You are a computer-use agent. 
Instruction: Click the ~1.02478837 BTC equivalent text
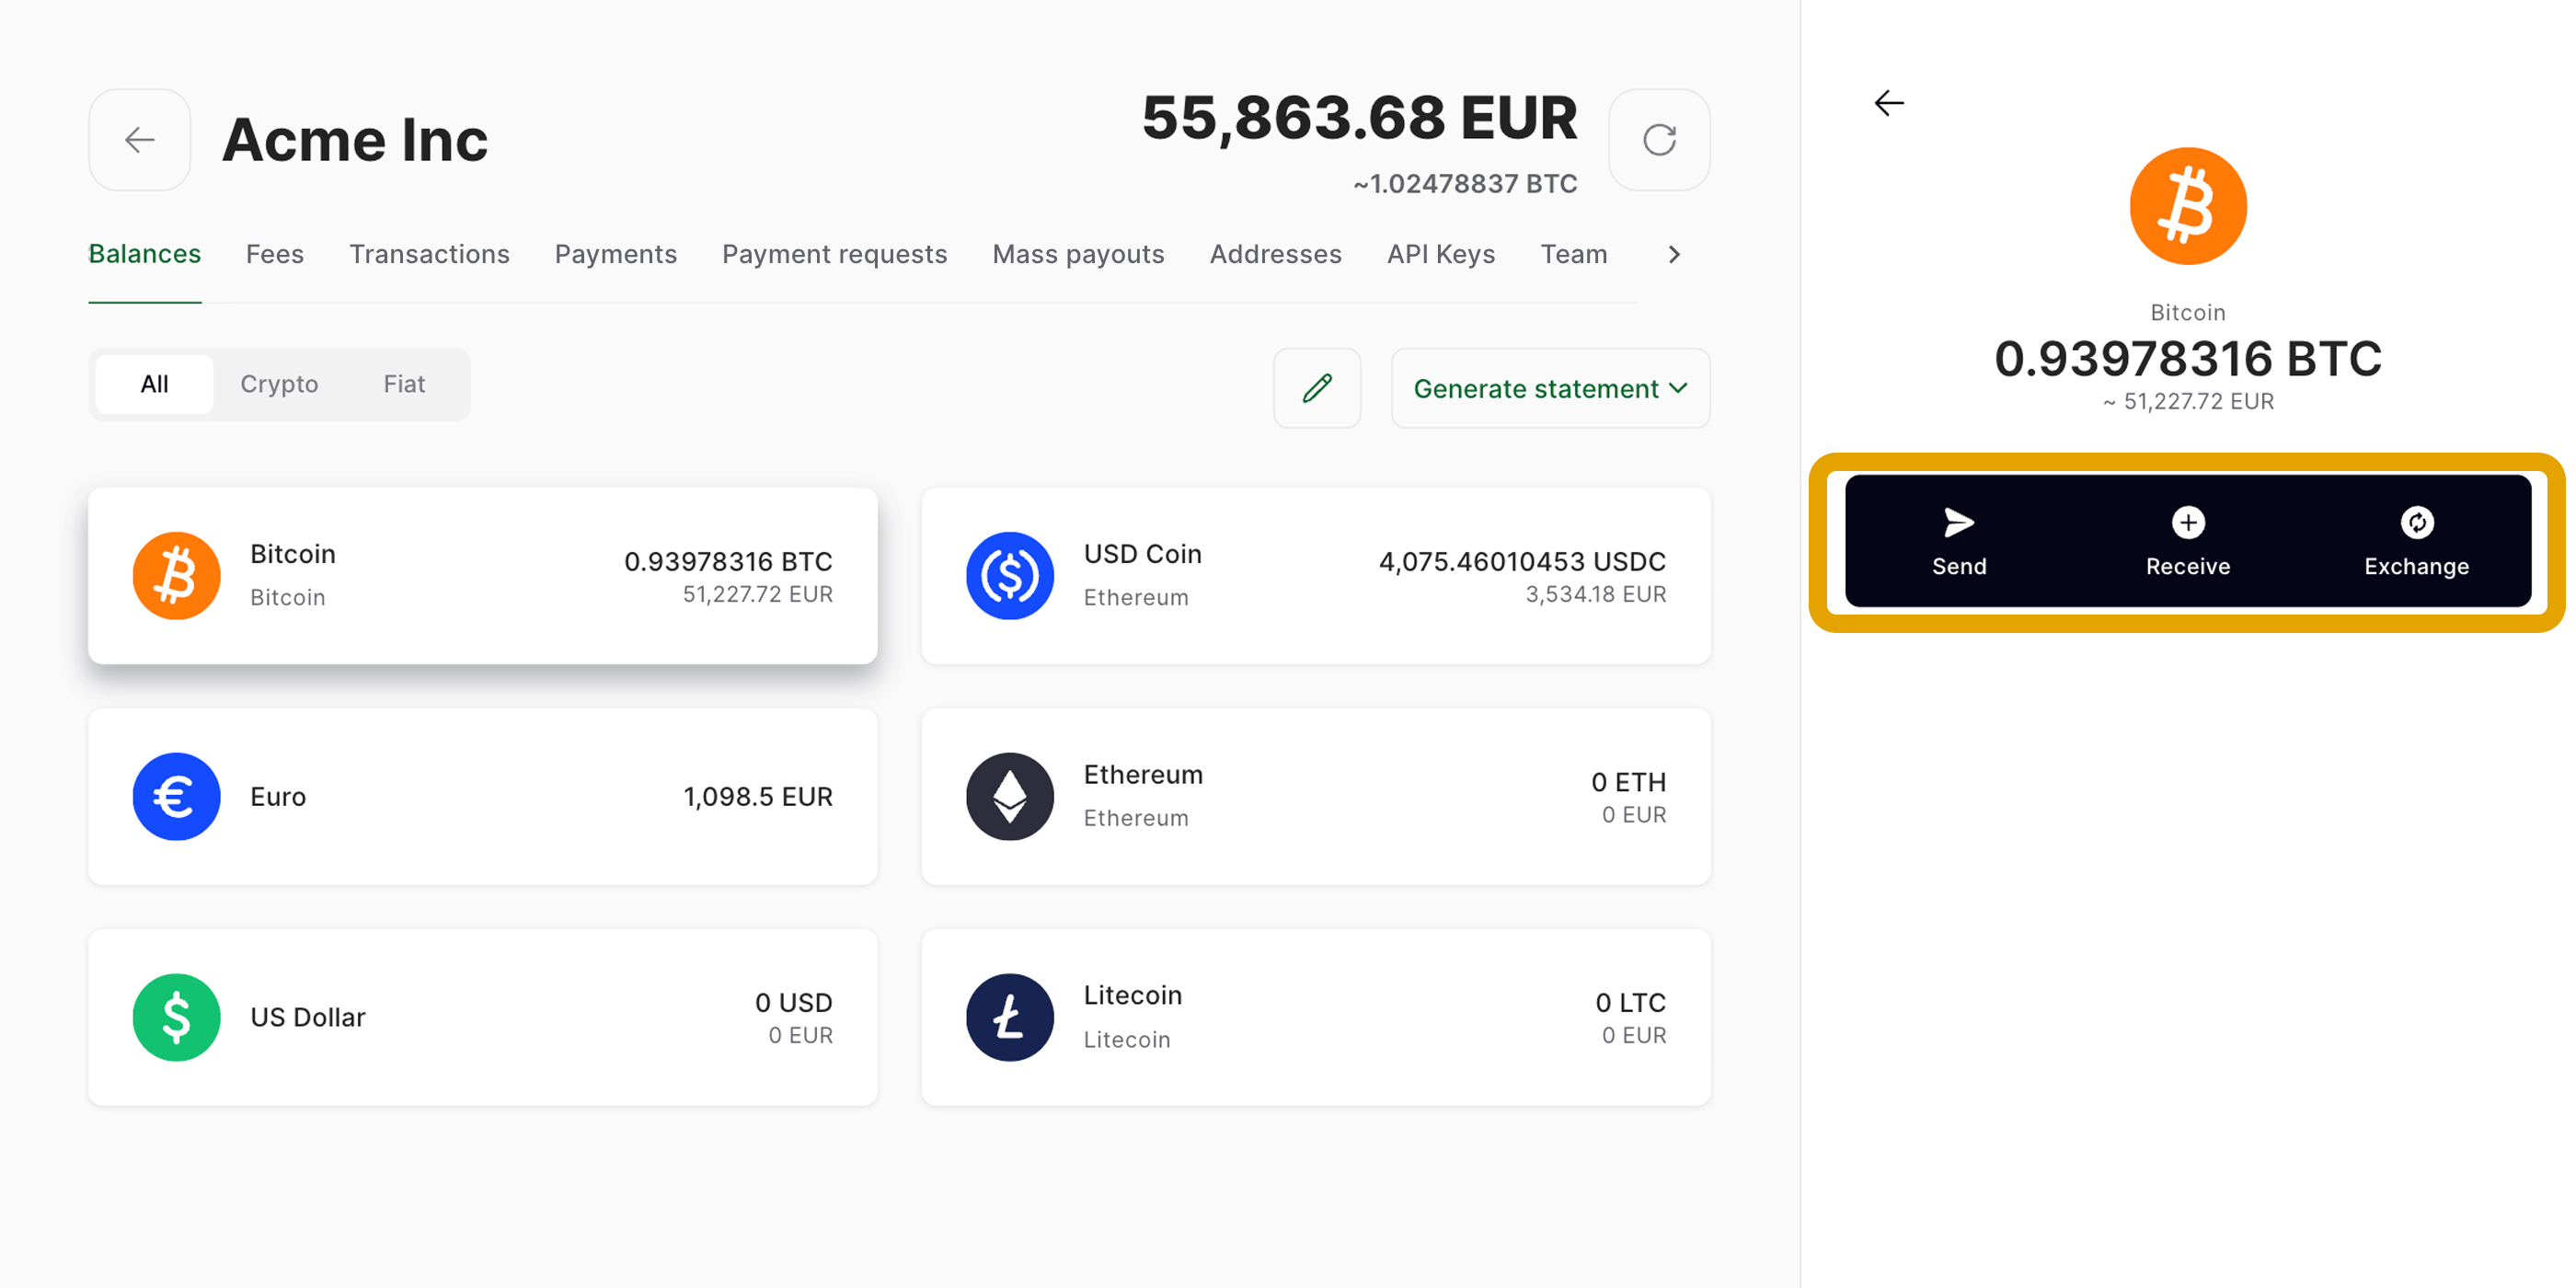(x=1465, y=184)
